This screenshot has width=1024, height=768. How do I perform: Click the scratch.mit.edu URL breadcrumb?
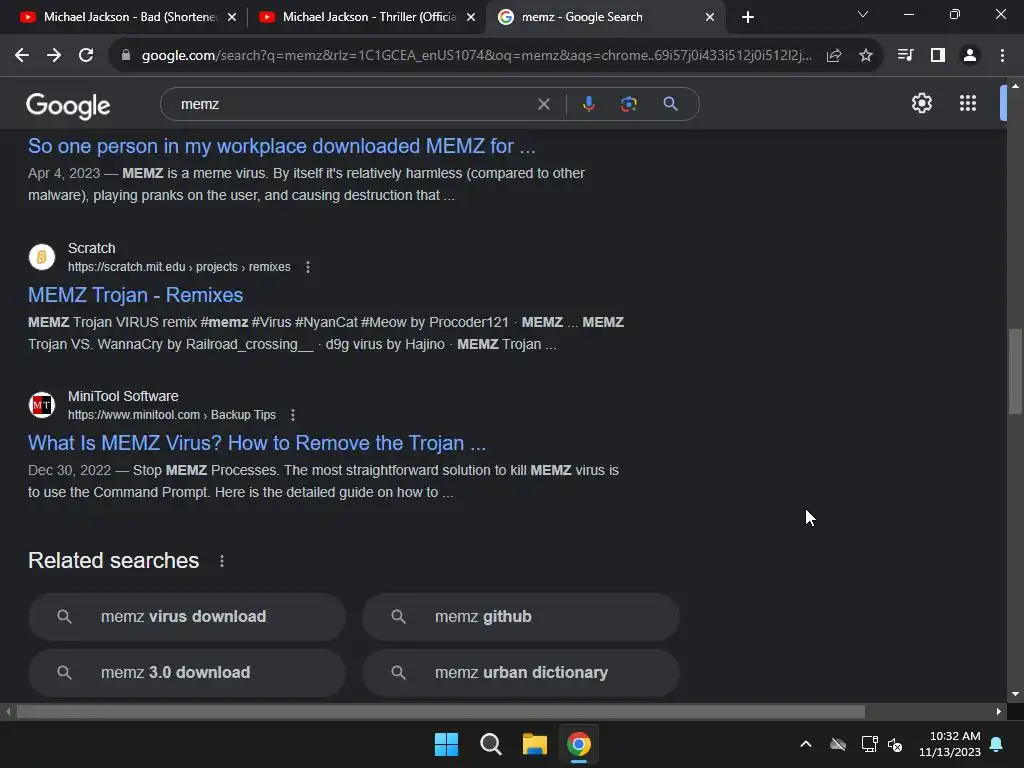(x=179, y=267)
